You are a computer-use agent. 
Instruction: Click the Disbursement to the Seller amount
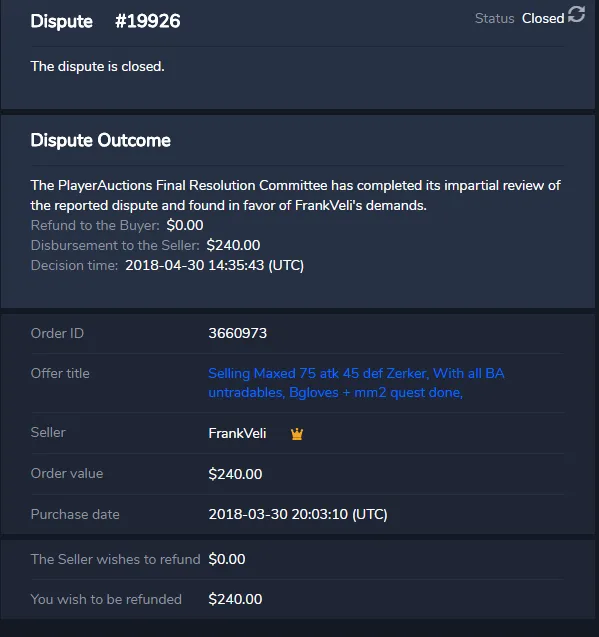[x=233, y=245]
